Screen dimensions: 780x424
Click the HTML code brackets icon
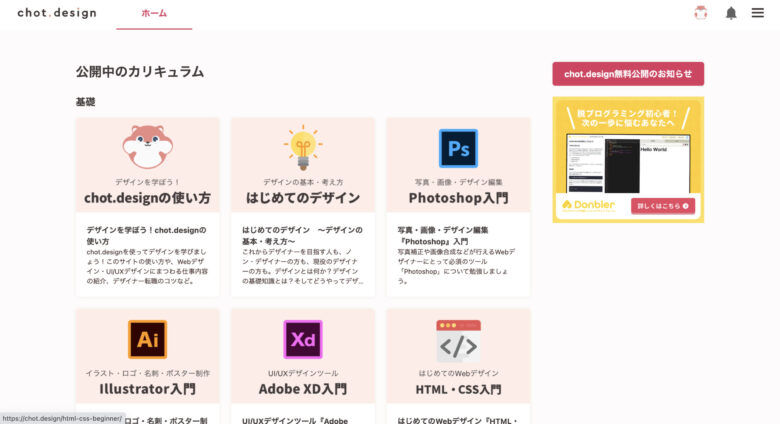(458, 341)
